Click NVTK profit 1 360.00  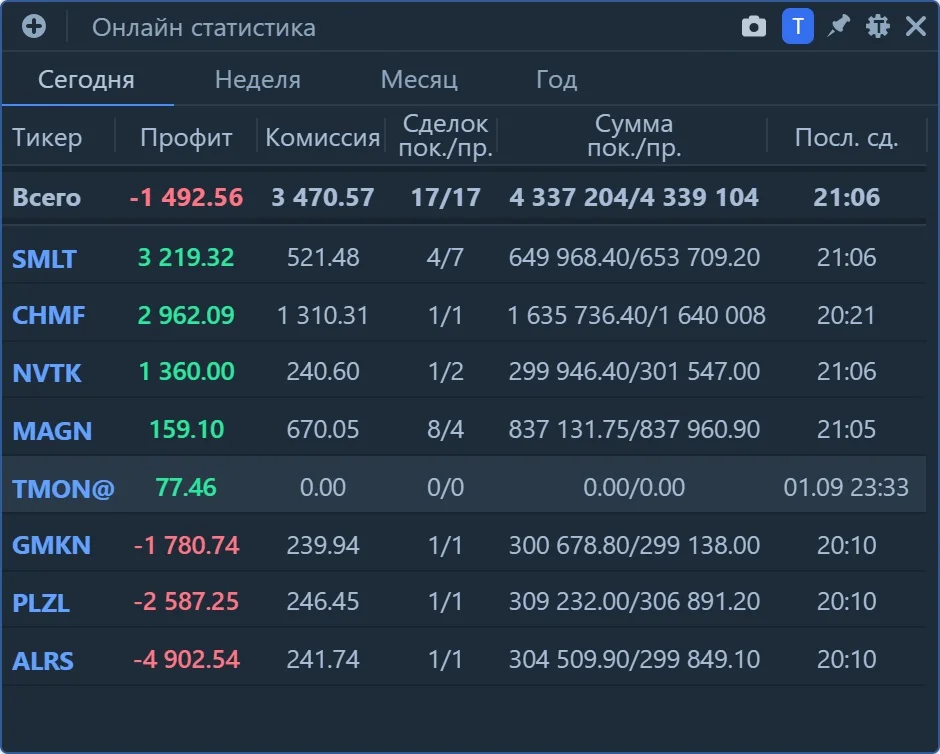(x=186, y=371)
